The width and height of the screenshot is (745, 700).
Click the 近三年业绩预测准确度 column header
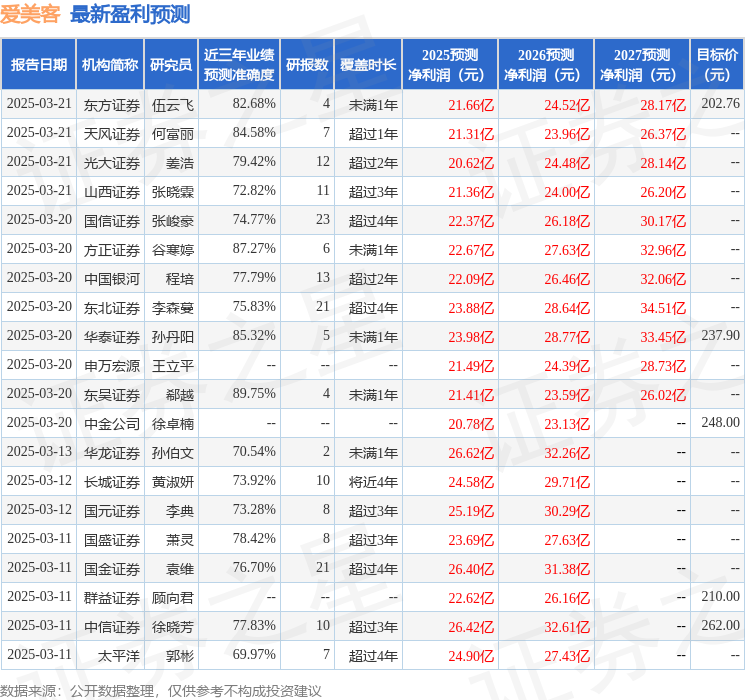pos(239,65)
